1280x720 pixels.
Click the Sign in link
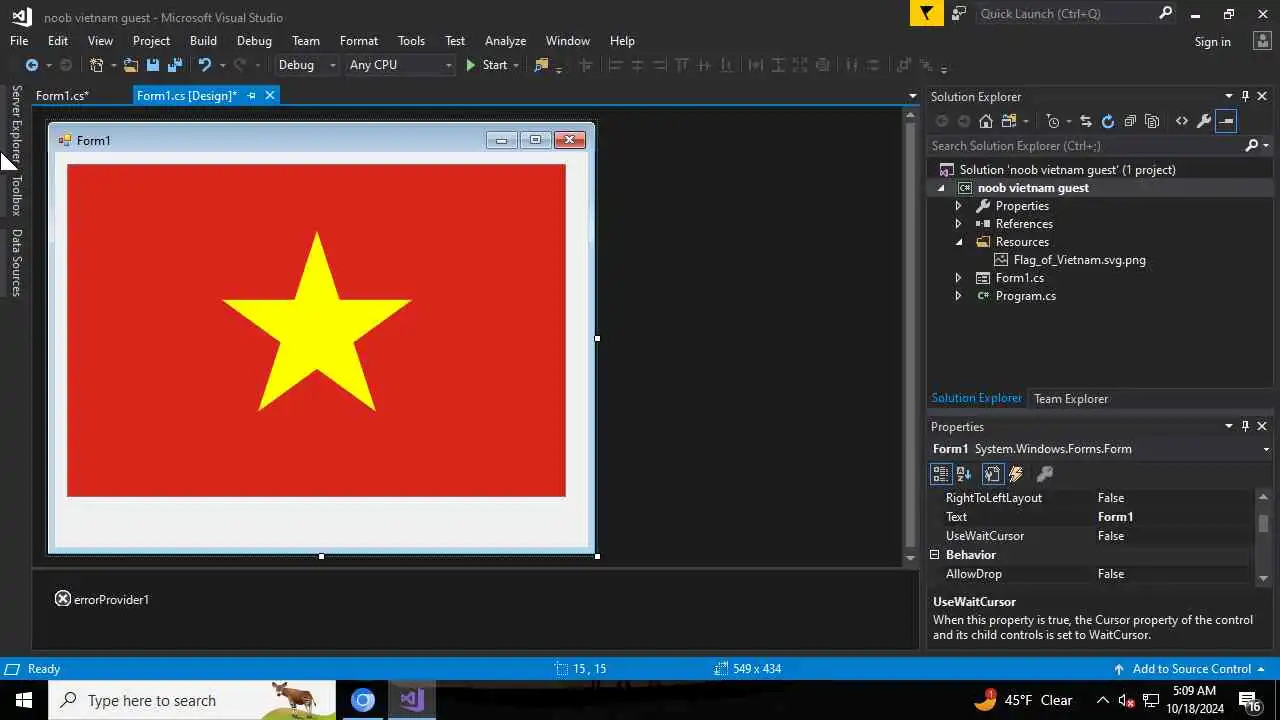click(x=1212, y=41)
